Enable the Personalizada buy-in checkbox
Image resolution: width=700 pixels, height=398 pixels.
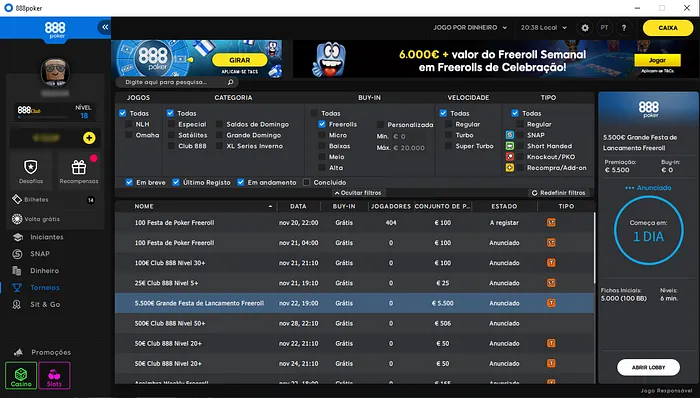coord(380,124)
